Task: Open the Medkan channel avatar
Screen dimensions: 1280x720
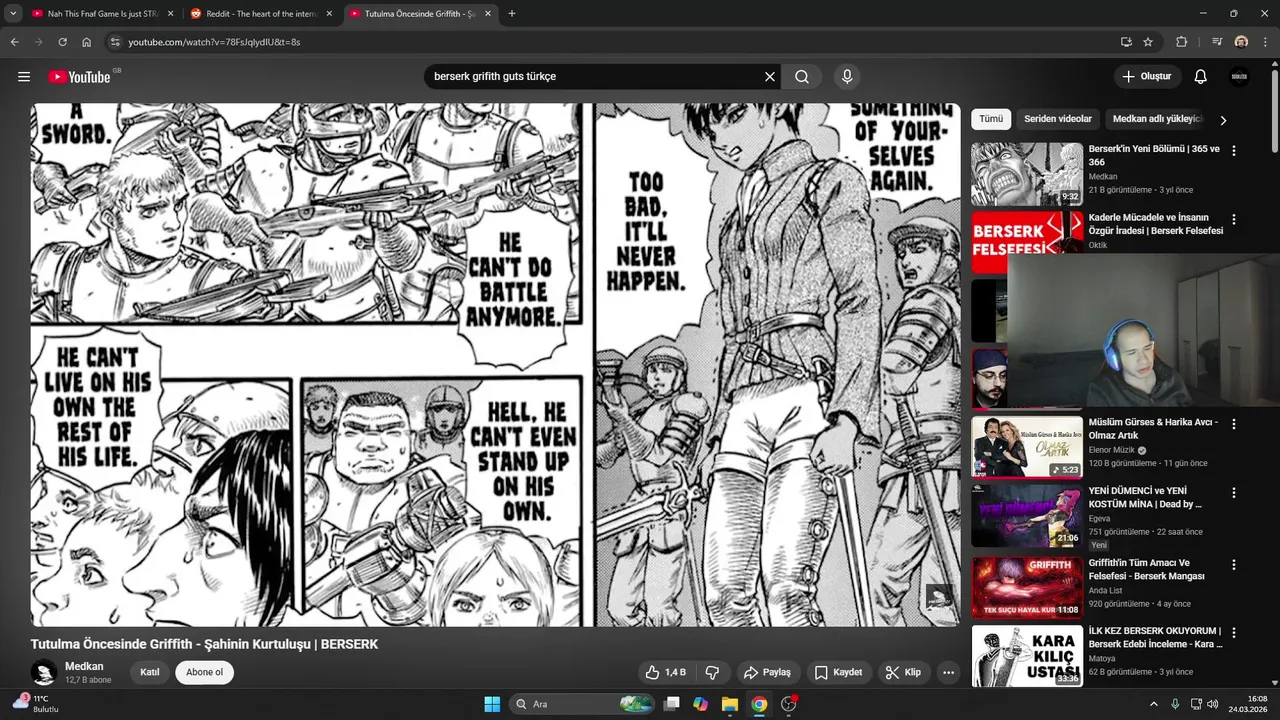Action: coord(43,672)
